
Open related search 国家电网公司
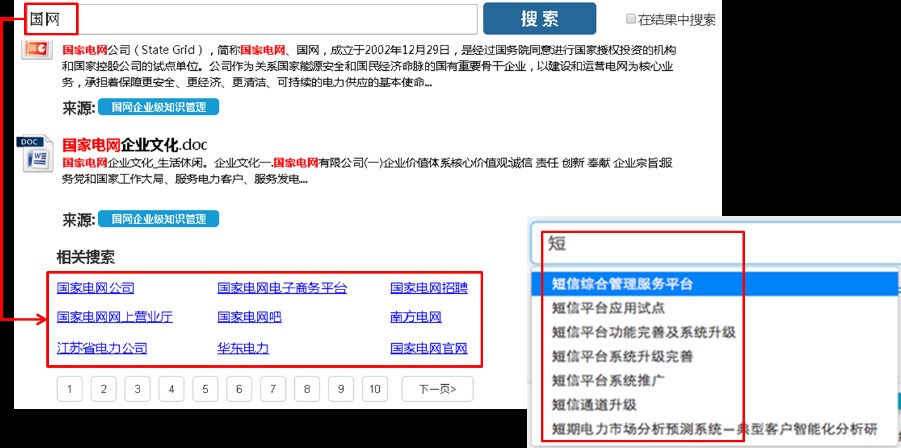tap(95, 288)
